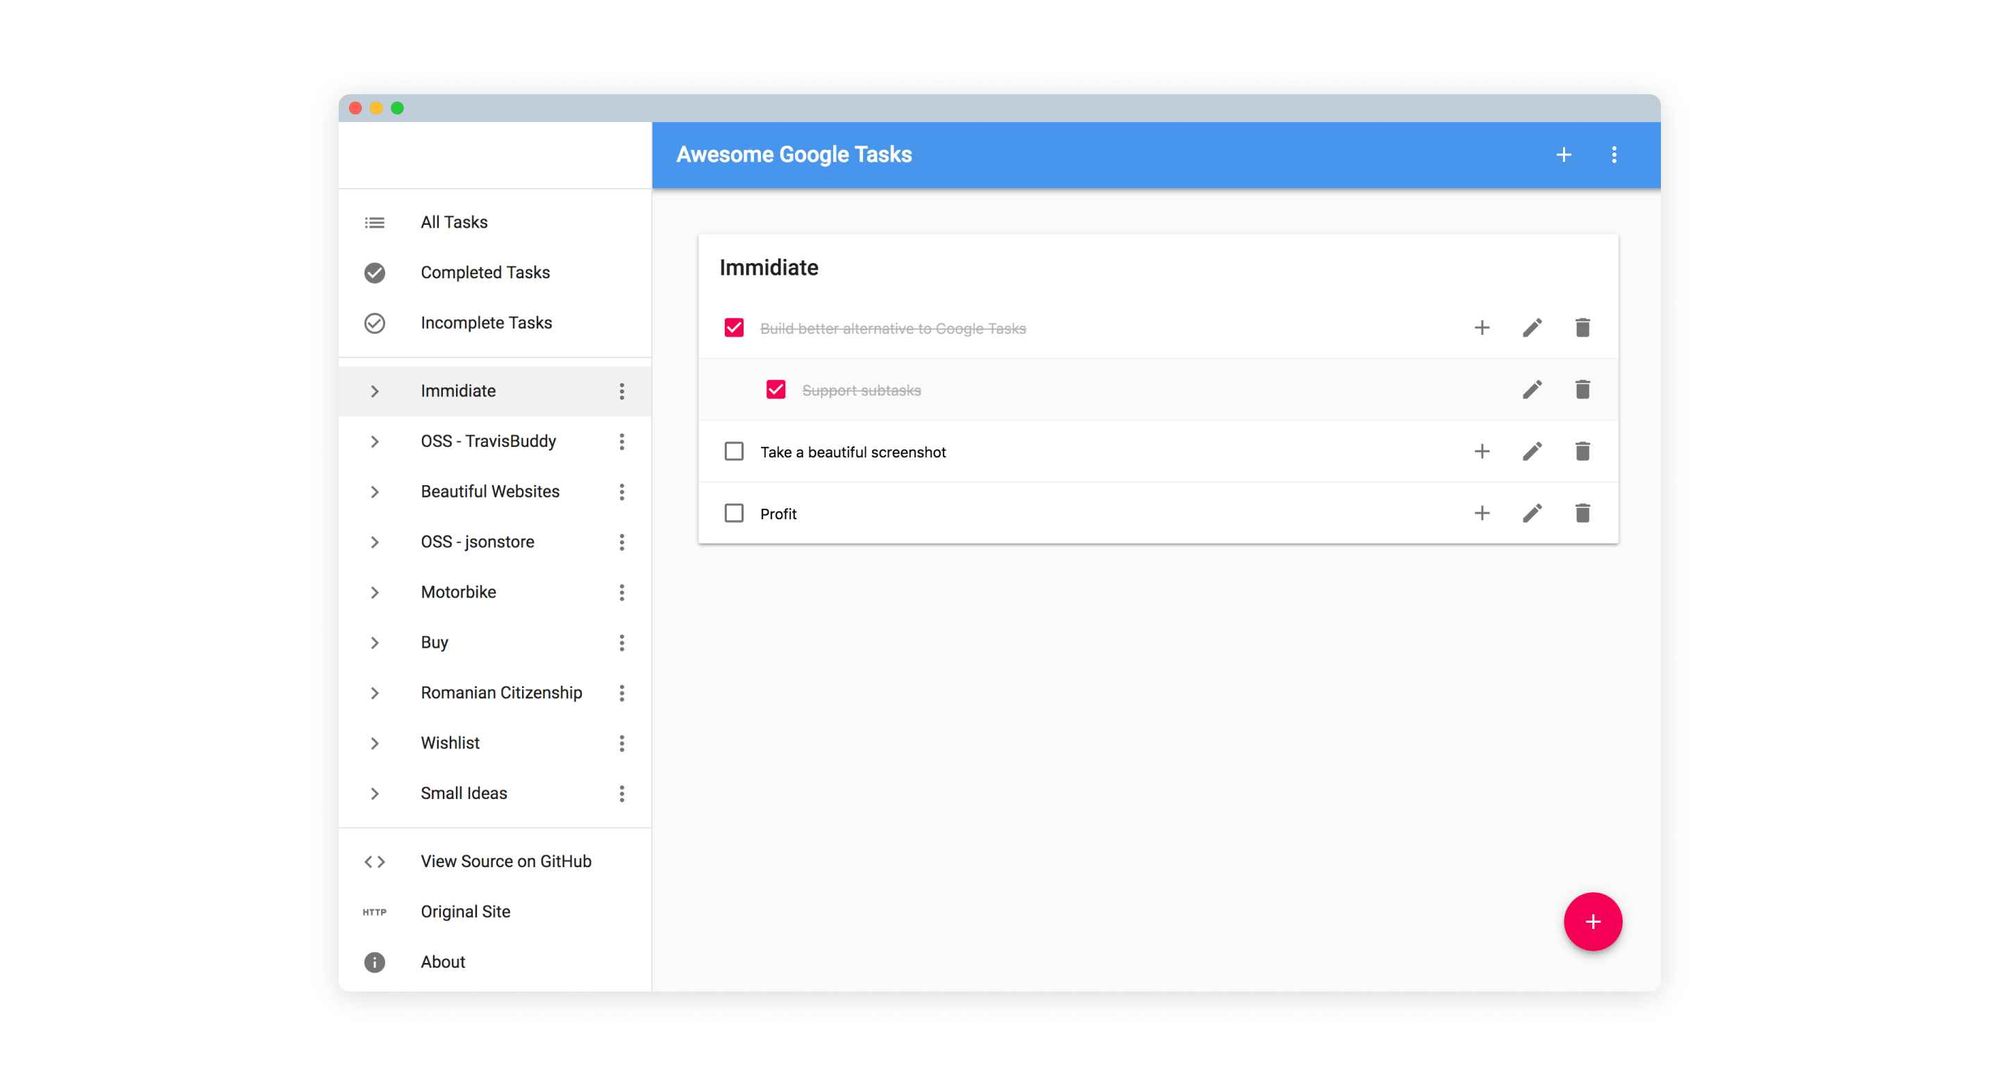Toggle the checkbox for Profit task
The height and width of the screenshot is (1088, 2000).
coord(734,513)
